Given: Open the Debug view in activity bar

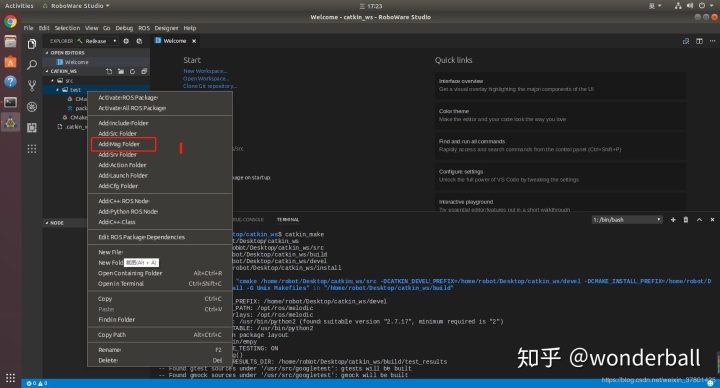Looking at the screenshot, I should 32,107.
